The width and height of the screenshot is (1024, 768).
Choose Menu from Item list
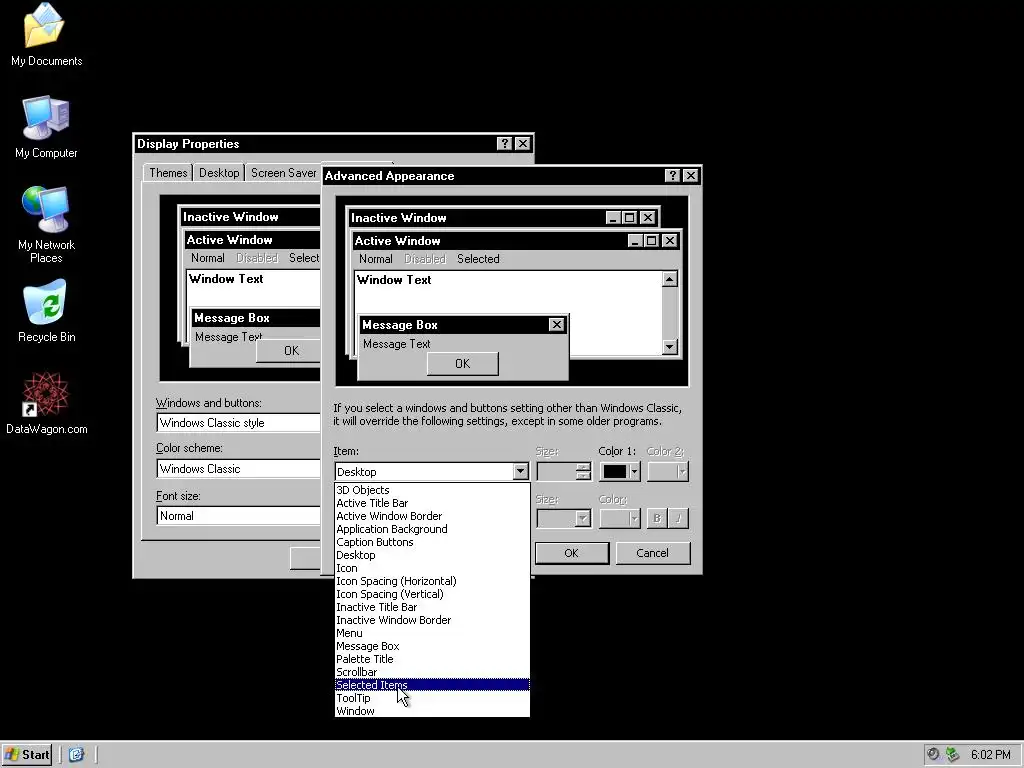tap(432, 633)
